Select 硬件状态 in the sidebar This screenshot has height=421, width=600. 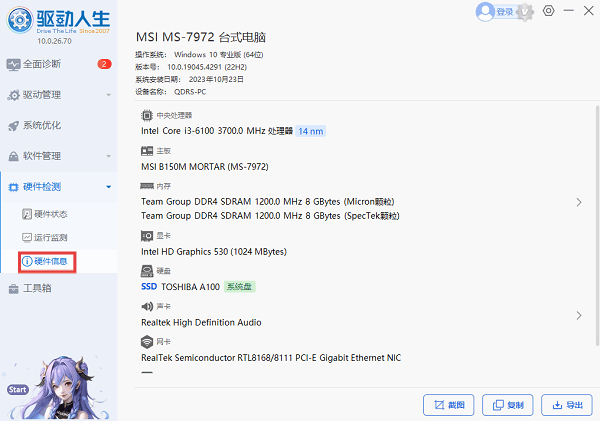pyautogui.click(x=50, y=214)
